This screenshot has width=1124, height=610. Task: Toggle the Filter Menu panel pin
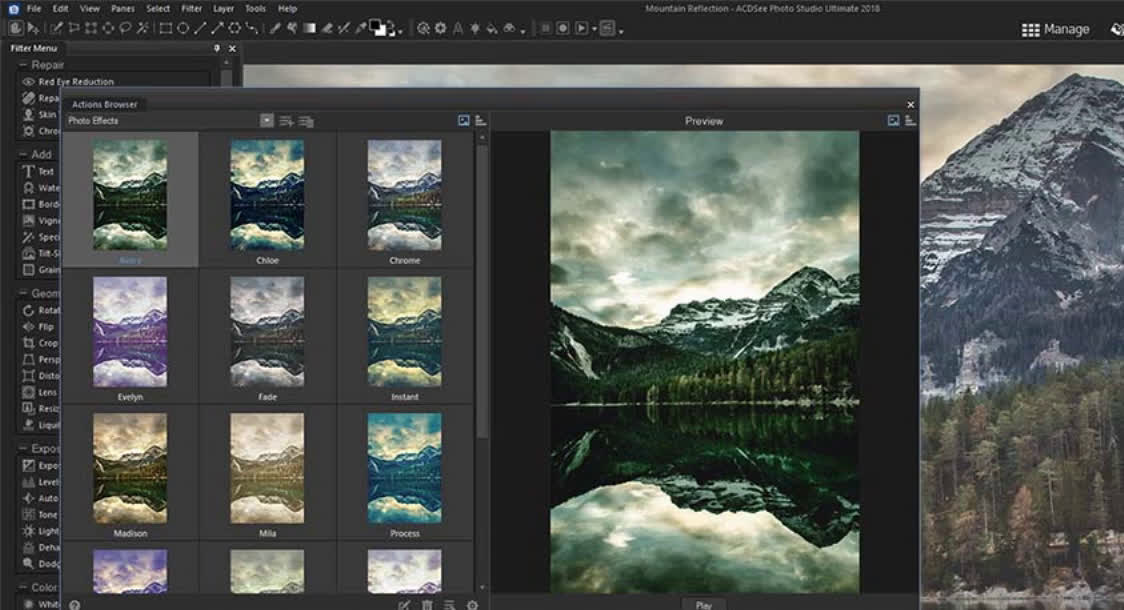pos(219,48)
